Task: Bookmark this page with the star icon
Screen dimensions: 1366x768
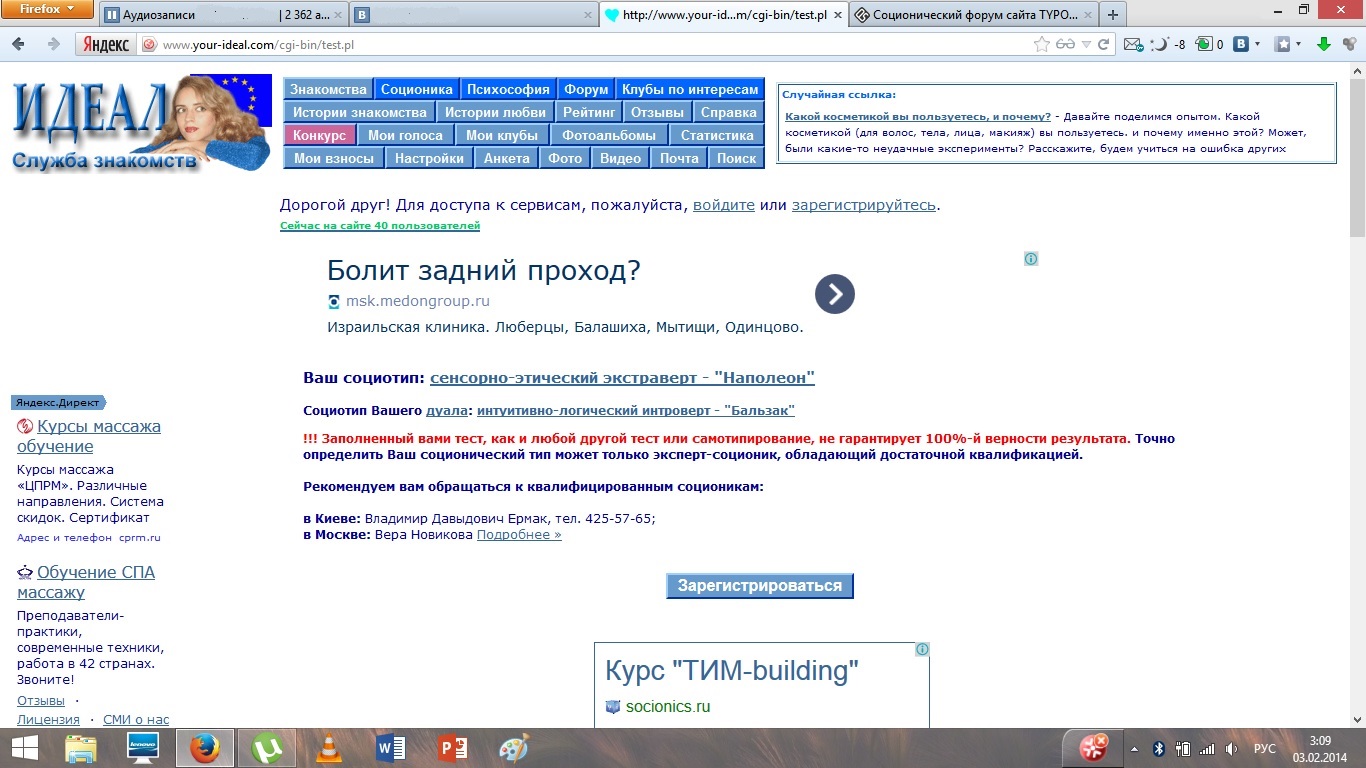Action: pos(1042,44)
